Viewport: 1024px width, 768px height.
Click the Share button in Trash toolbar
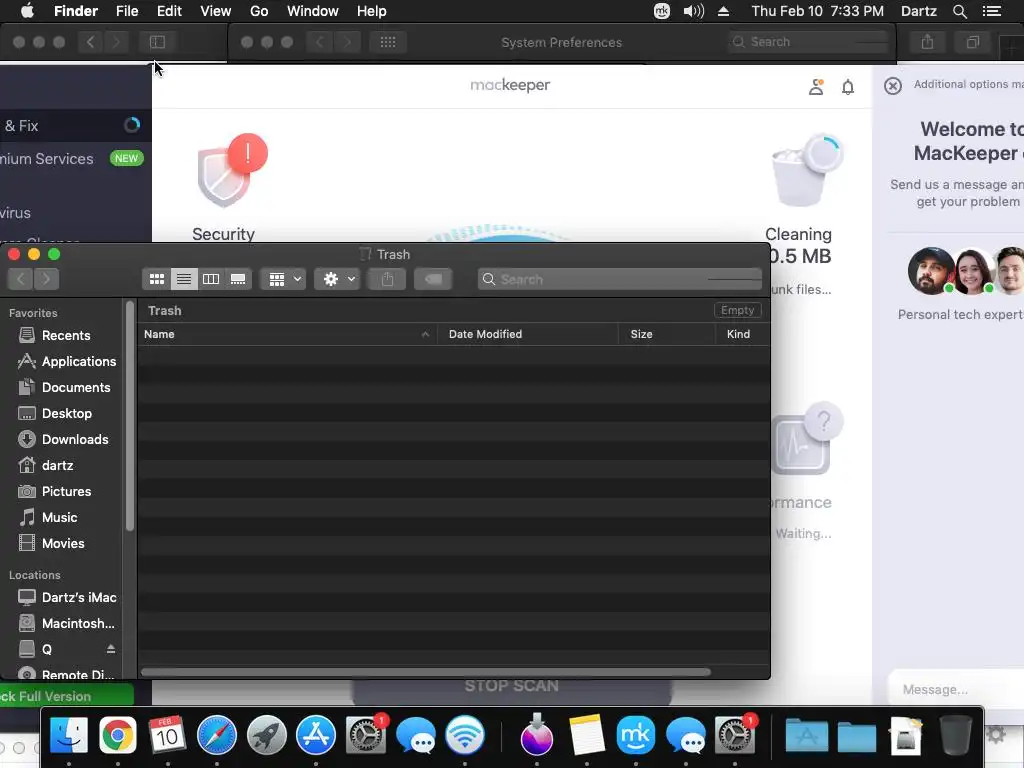[x=387, y=280]
